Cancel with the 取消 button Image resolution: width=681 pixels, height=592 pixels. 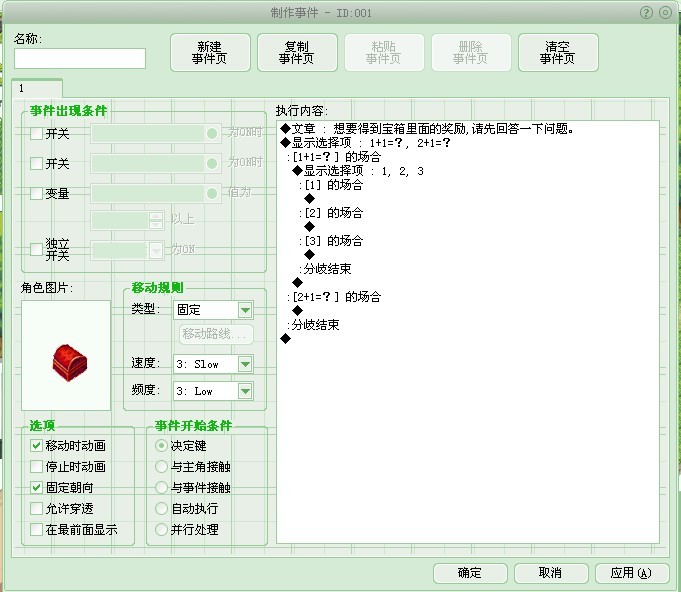[x=551, y=573]
